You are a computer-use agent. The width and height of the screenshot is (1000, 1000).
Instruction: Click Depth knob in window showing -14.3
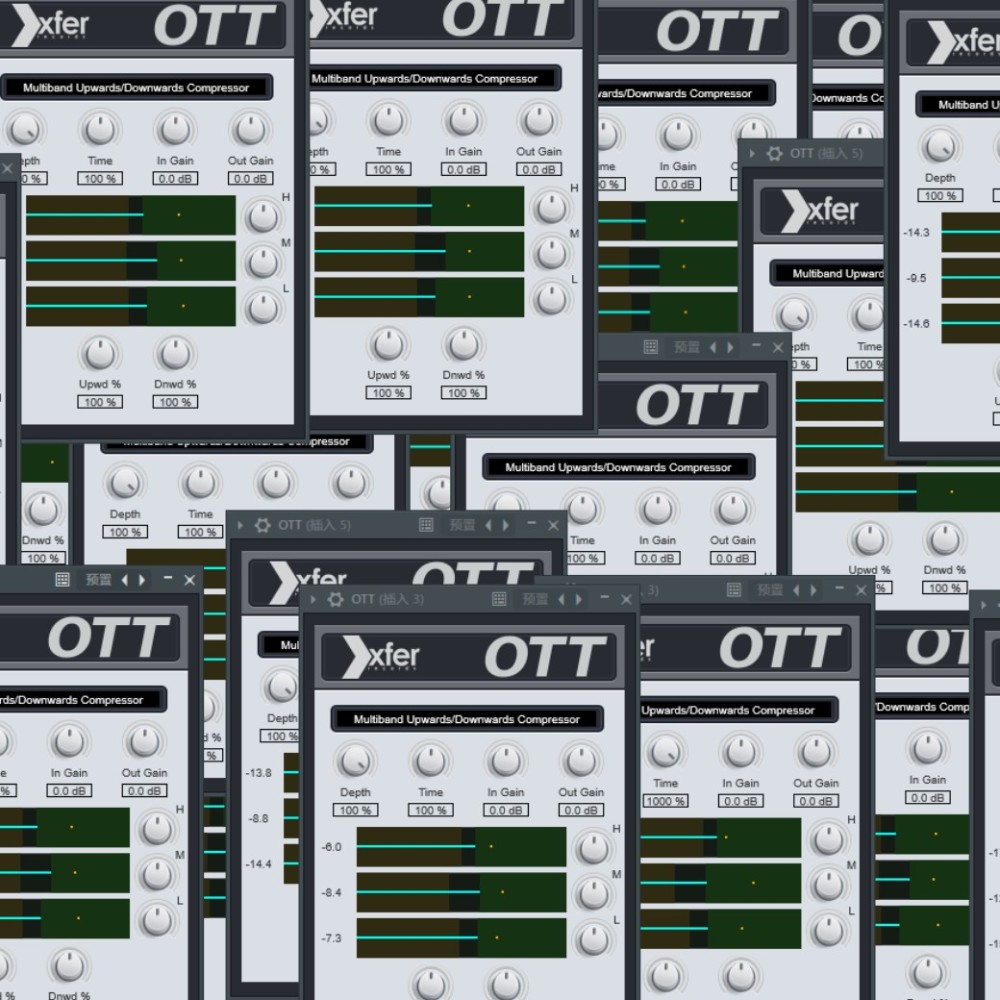940,147
